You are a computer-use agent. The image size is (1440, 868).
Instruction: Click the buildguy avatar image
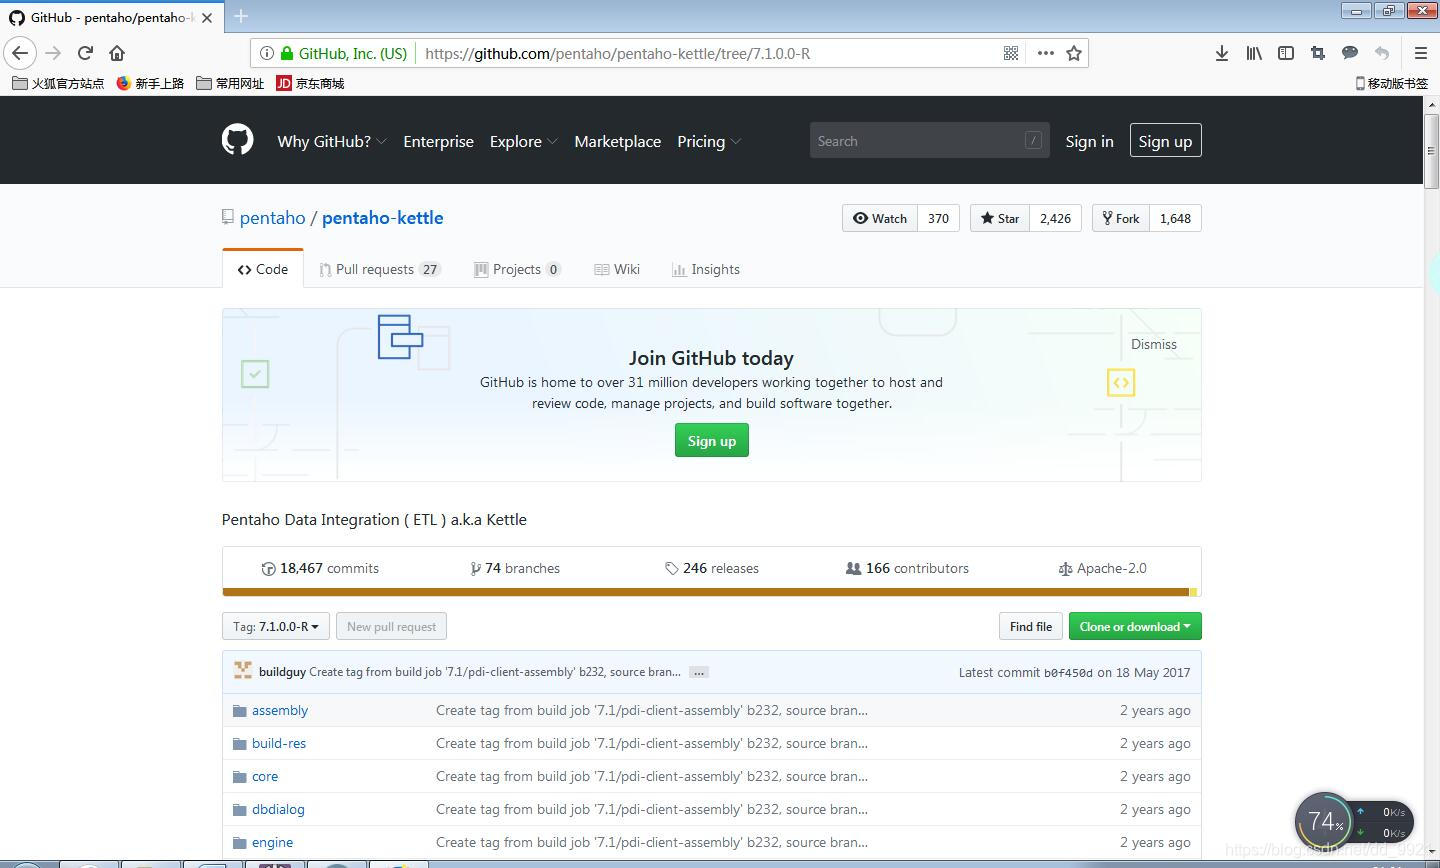point(243,671)
